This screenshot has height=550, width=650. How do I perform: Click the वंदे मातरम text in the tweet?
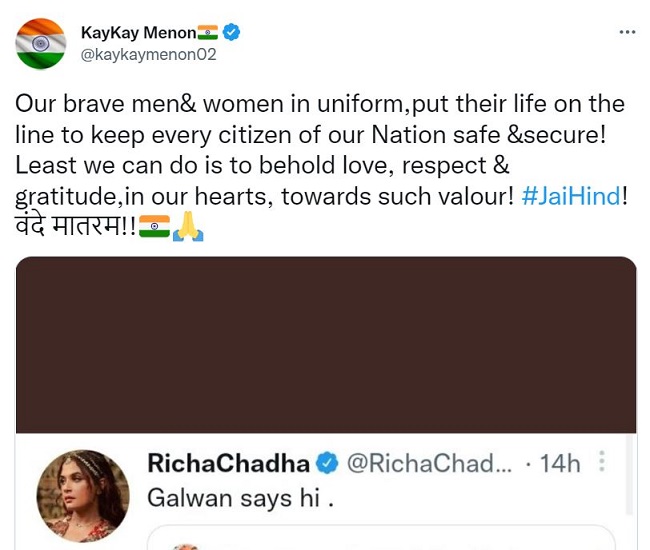tap(67, 227)
